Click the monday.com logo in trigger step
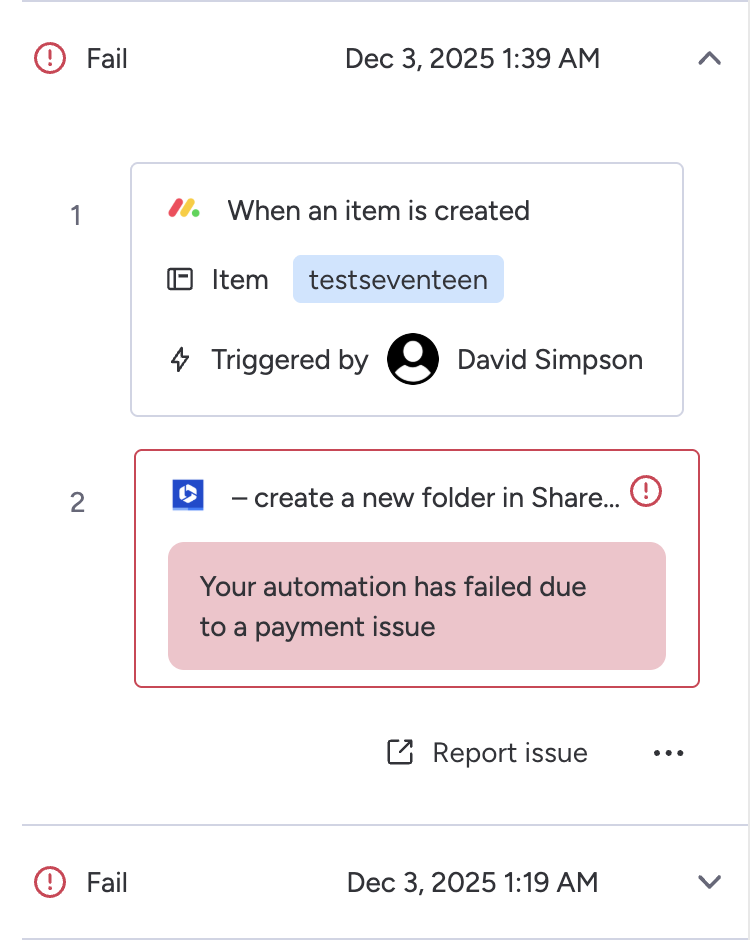This screenshot has width=750, height=940. point(184,210)
